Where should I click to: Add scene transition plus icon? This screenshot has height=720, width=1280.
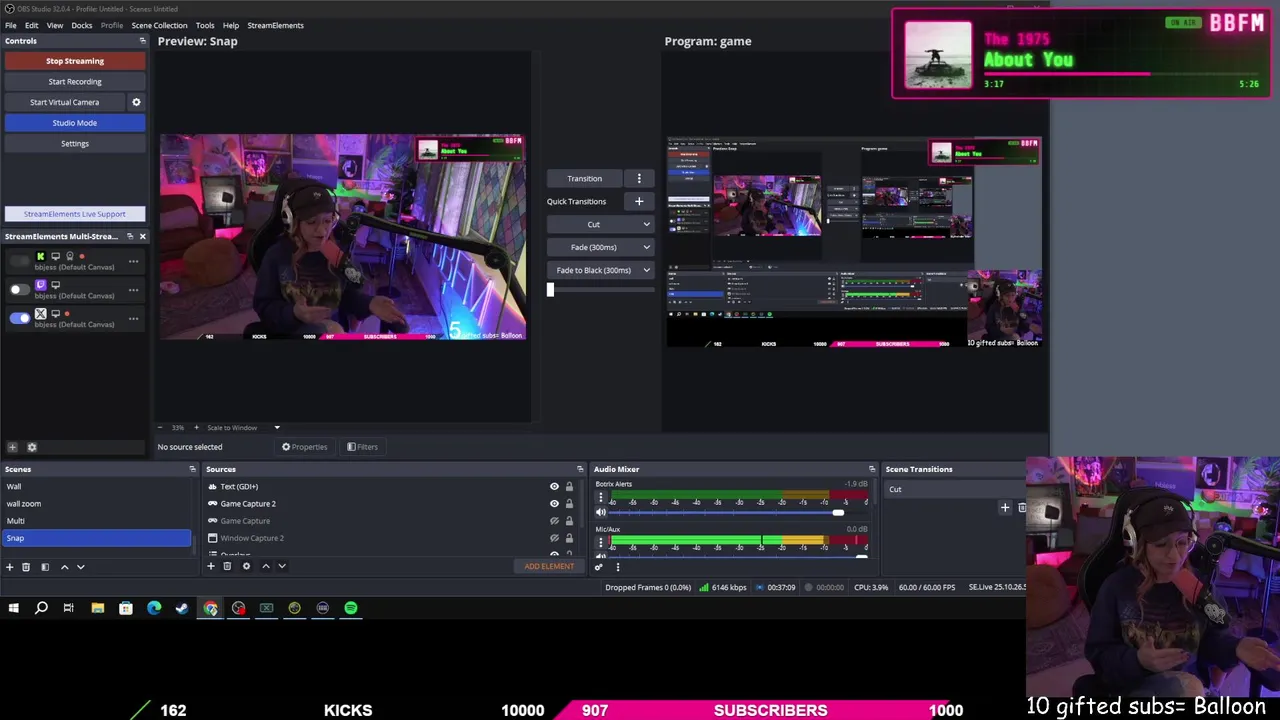1005,508
